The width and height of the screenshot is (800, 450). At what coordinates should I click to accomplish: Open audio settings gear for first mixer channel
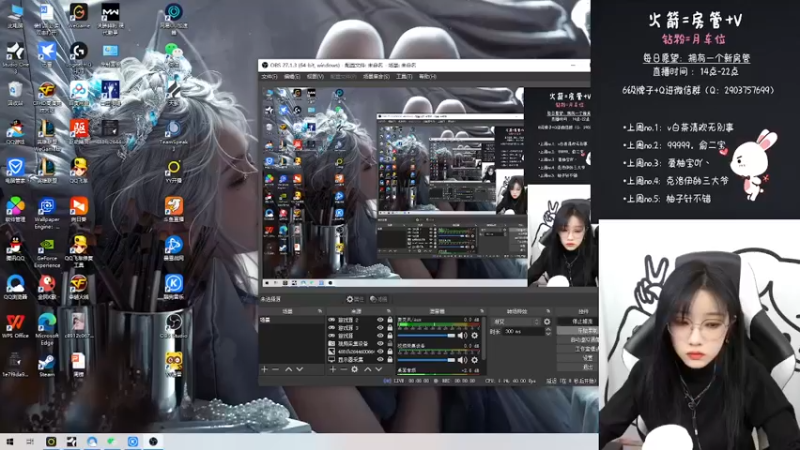[x=474, y=335]
